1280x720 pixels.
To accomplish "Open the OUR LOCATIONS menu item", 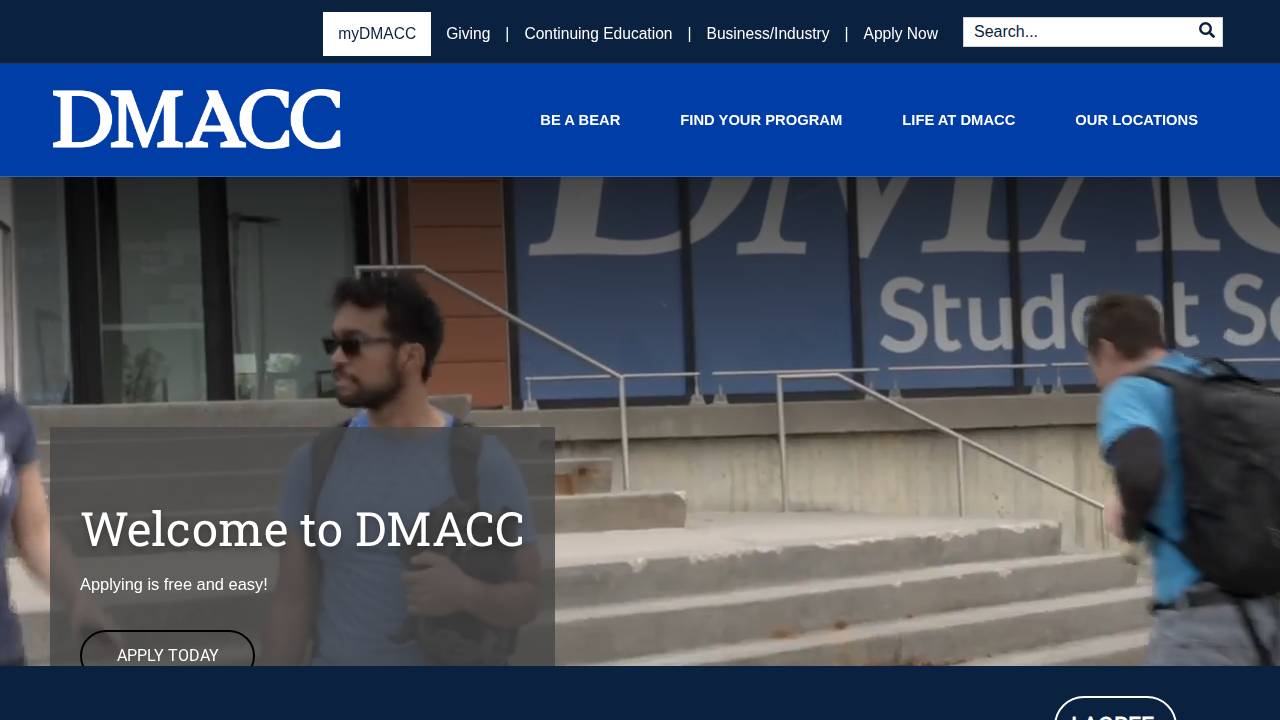I will [1136, 120].
